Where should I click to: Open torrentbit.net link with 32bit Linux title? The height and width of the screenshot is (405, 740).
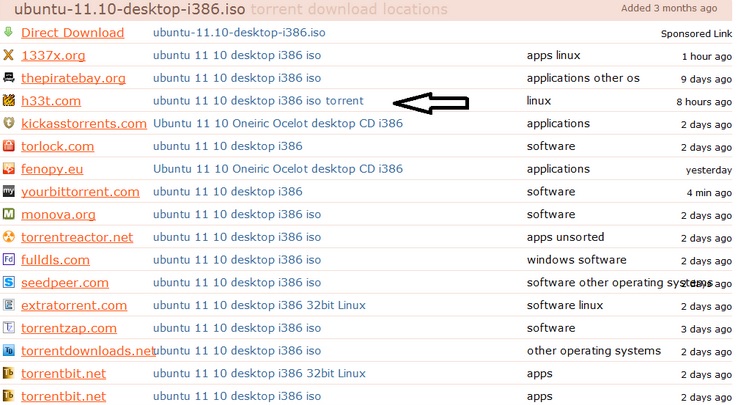[63, 373]
